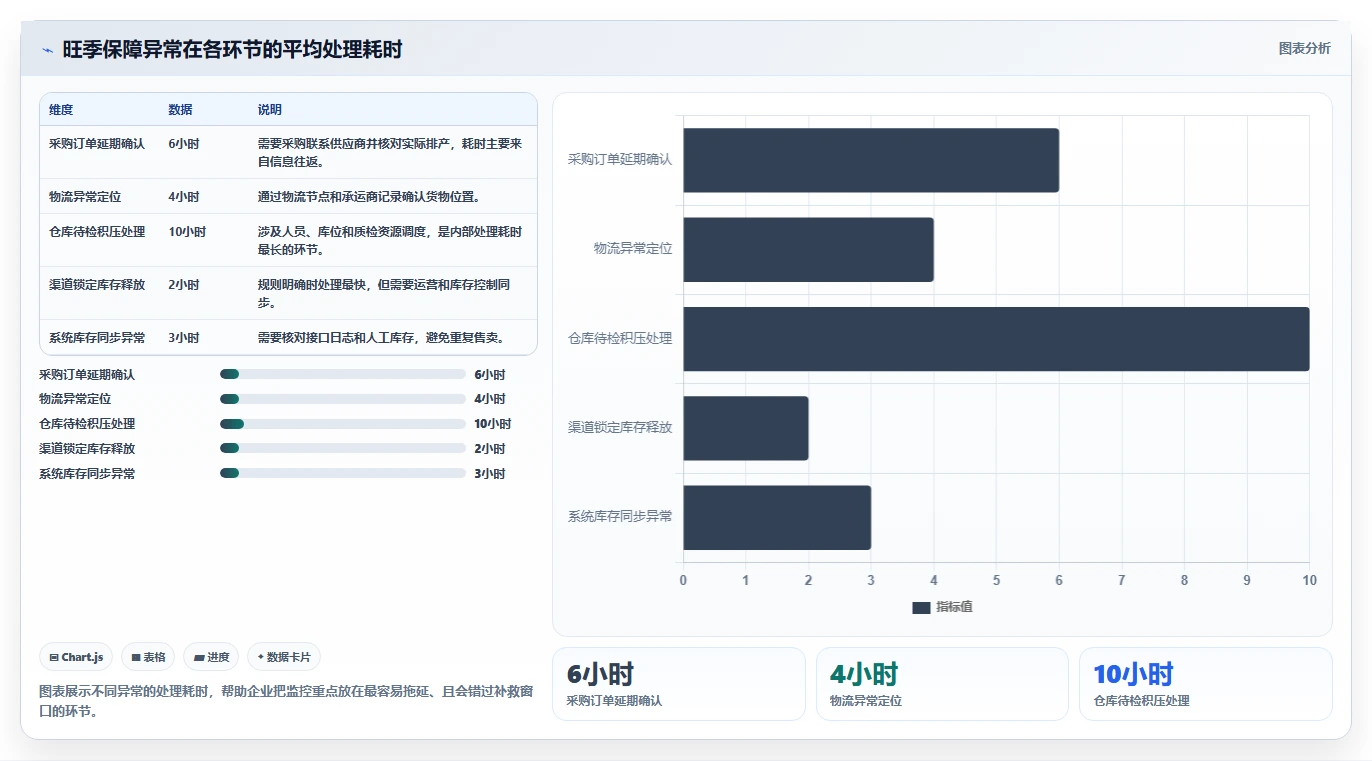
Task: Click the 物流异常定位 chart bar
Action: [808, 249]
